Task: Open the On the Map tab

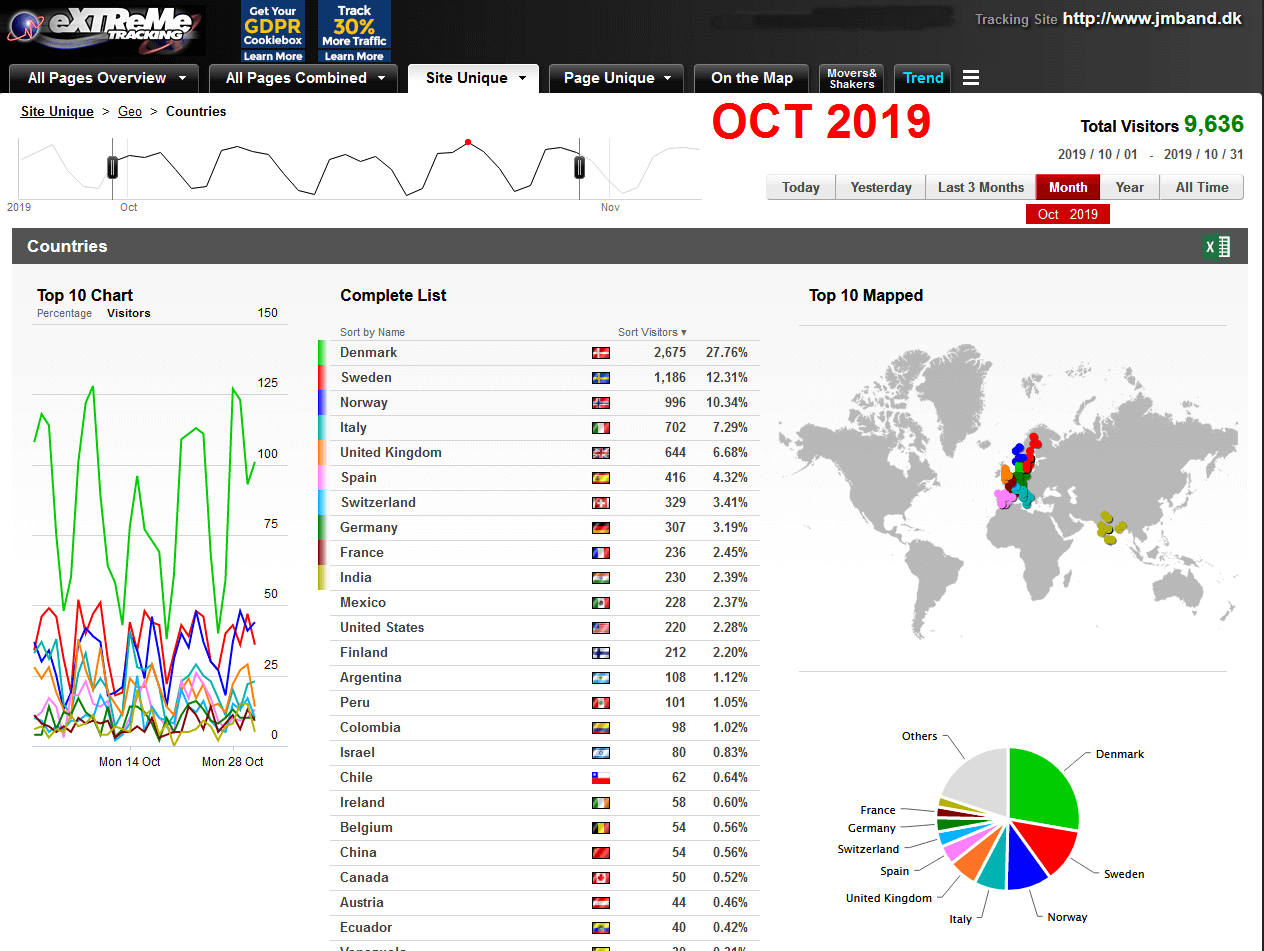Action: tap(751, 78)
